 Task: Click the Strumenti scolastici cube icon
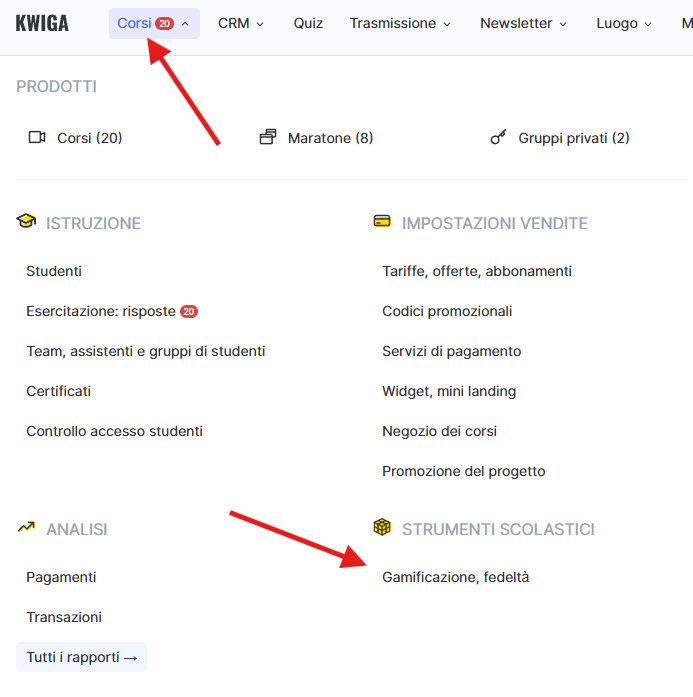click(382, 528)
